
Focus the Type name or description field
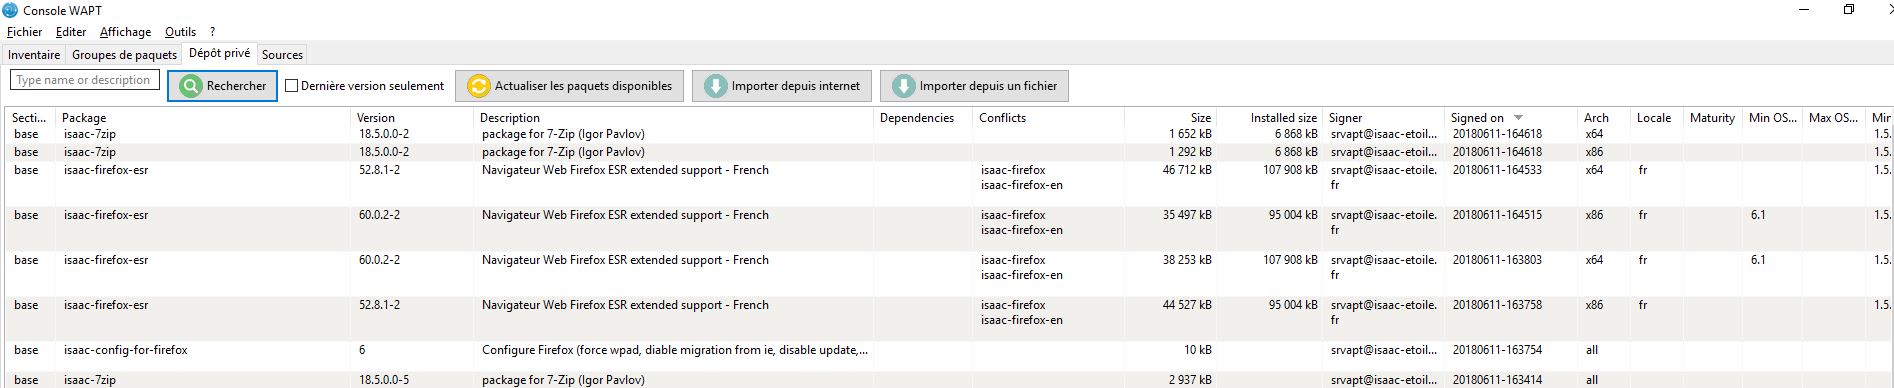[85, 80]
